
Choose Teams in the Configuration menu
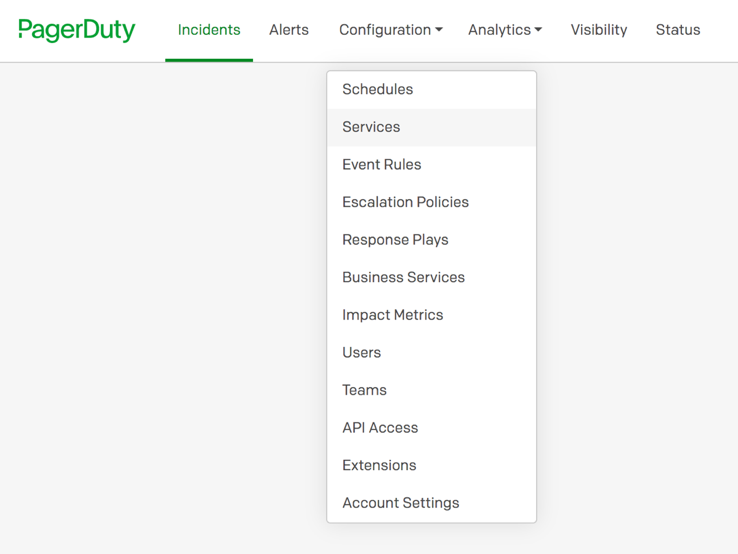[432, 391]
